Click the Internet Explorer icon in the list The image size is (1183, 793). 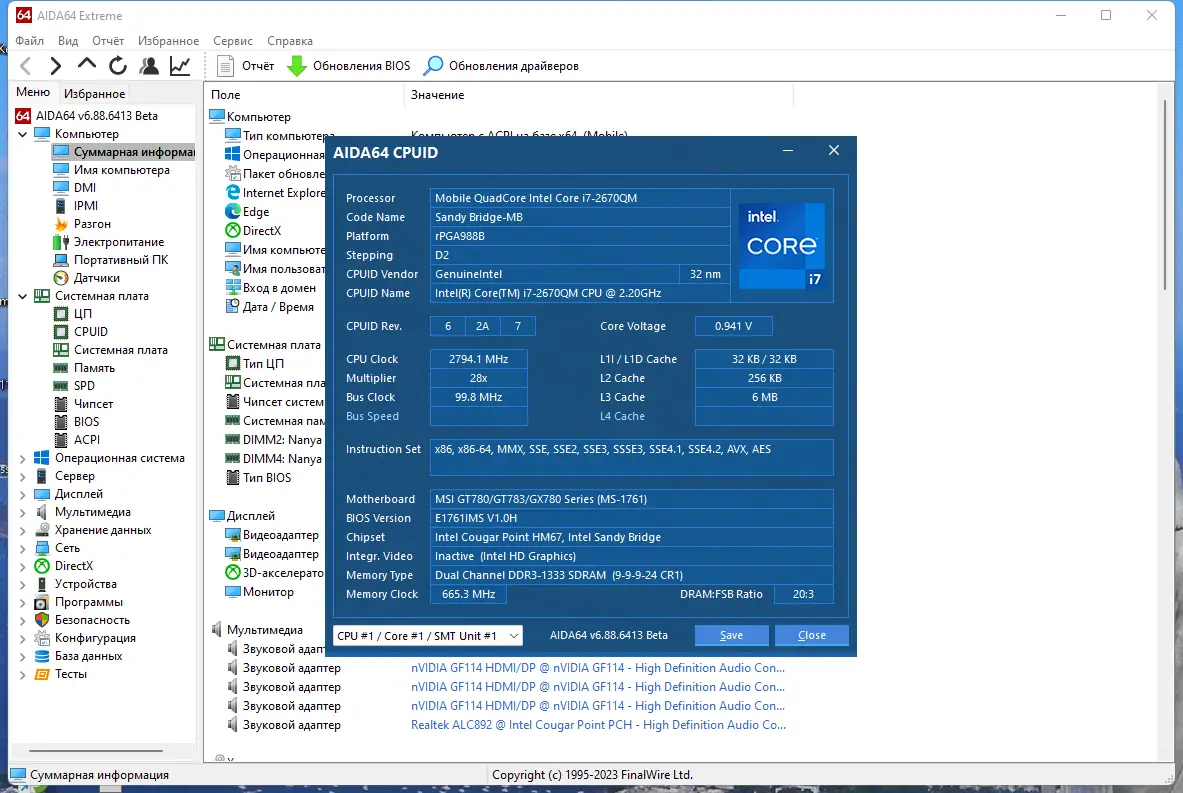(x=233, y=193)
